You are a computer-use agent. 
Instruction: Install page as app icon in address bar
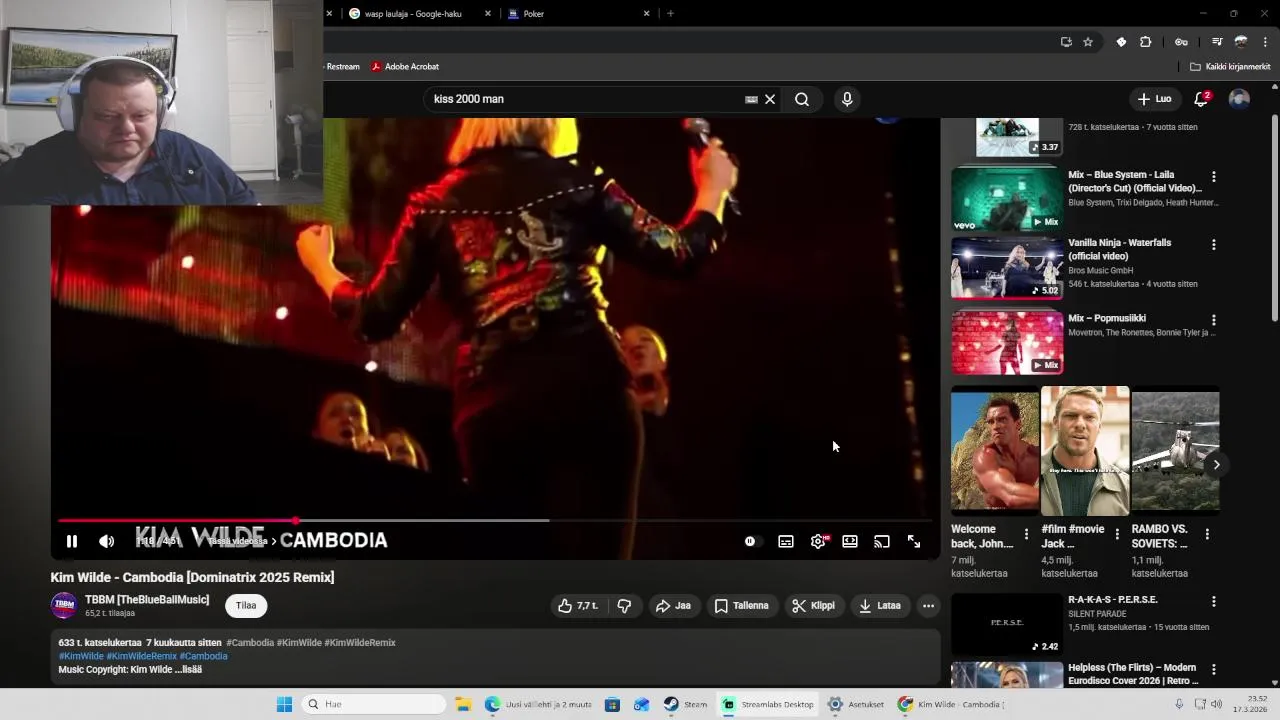point(1066,42)
